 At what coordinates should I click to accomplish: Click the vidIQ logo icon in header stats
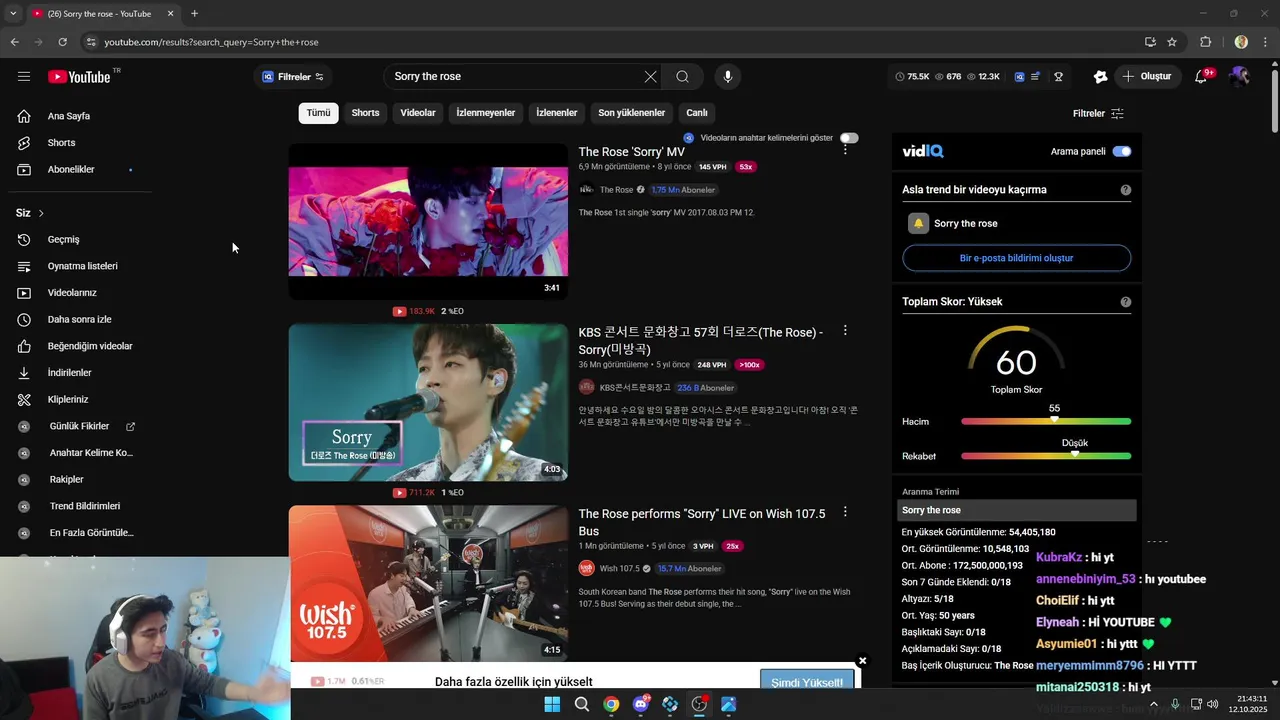point(1019,76)
